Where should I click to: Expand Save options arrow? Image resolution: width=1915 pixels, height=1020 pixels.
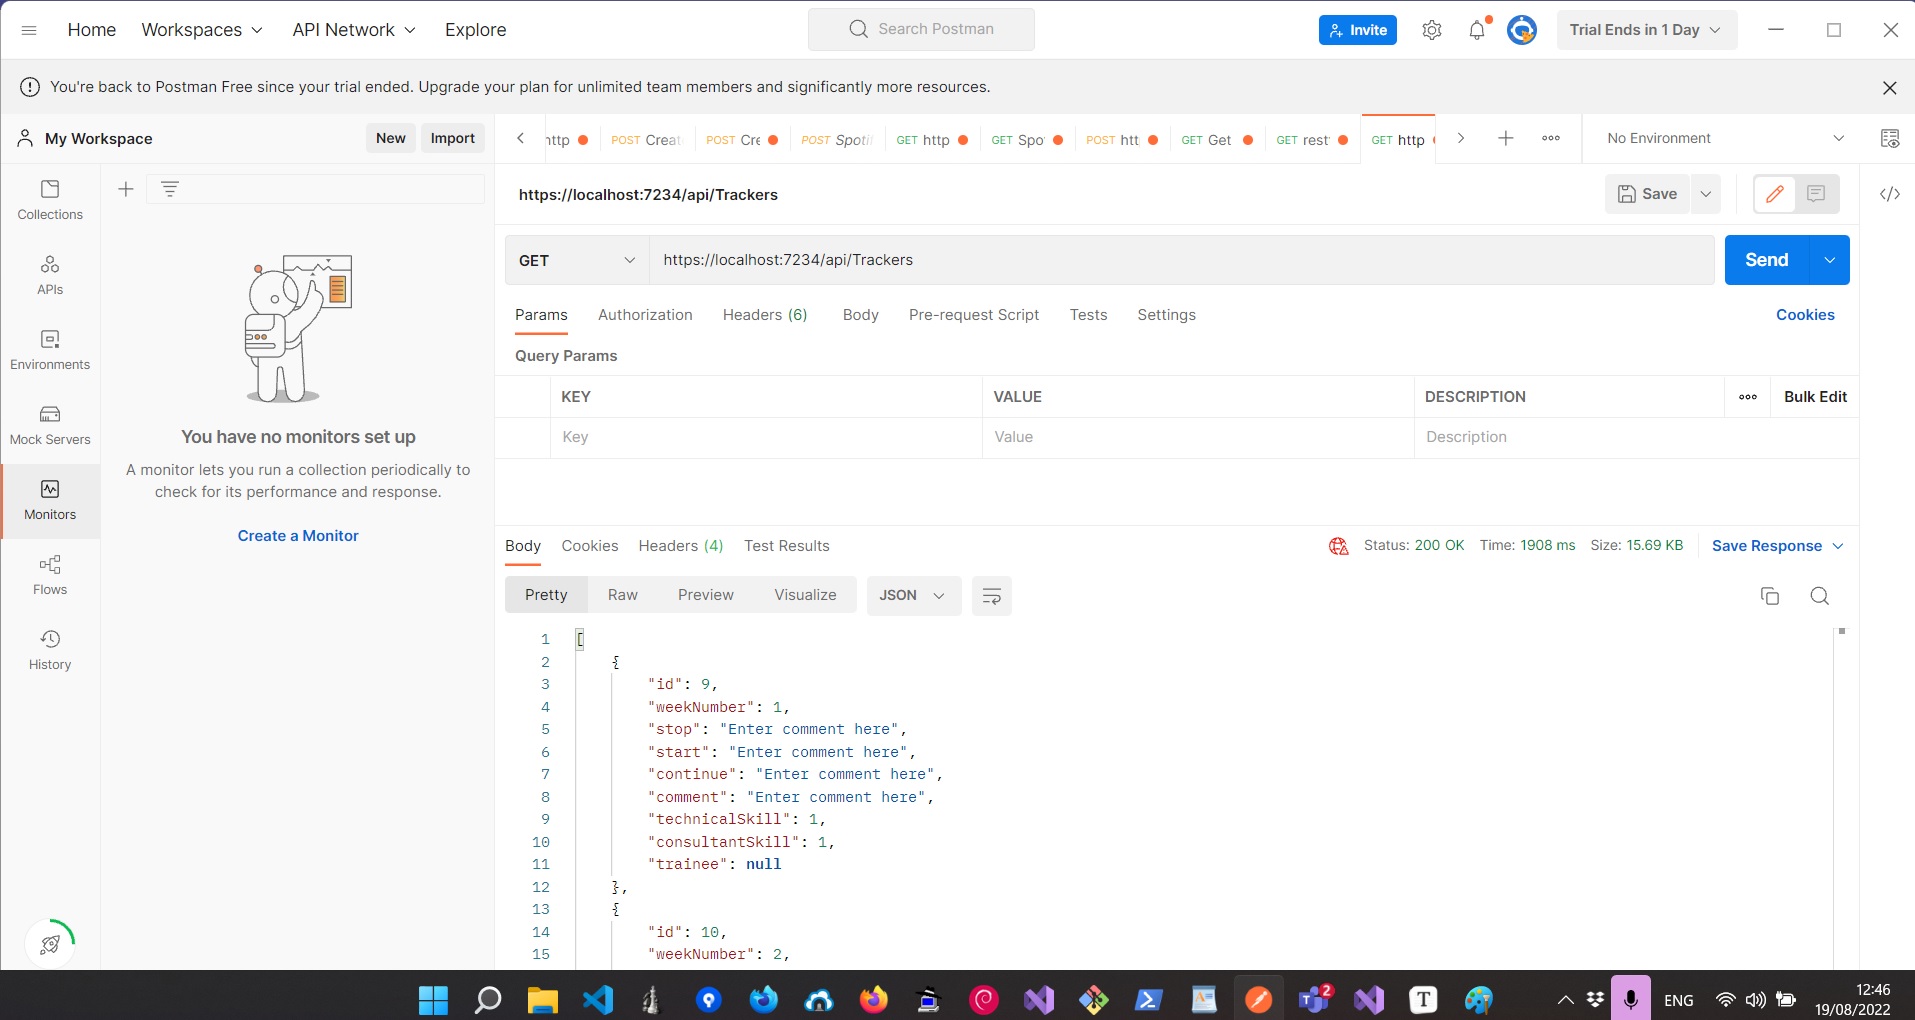[x=1706, y=194]
